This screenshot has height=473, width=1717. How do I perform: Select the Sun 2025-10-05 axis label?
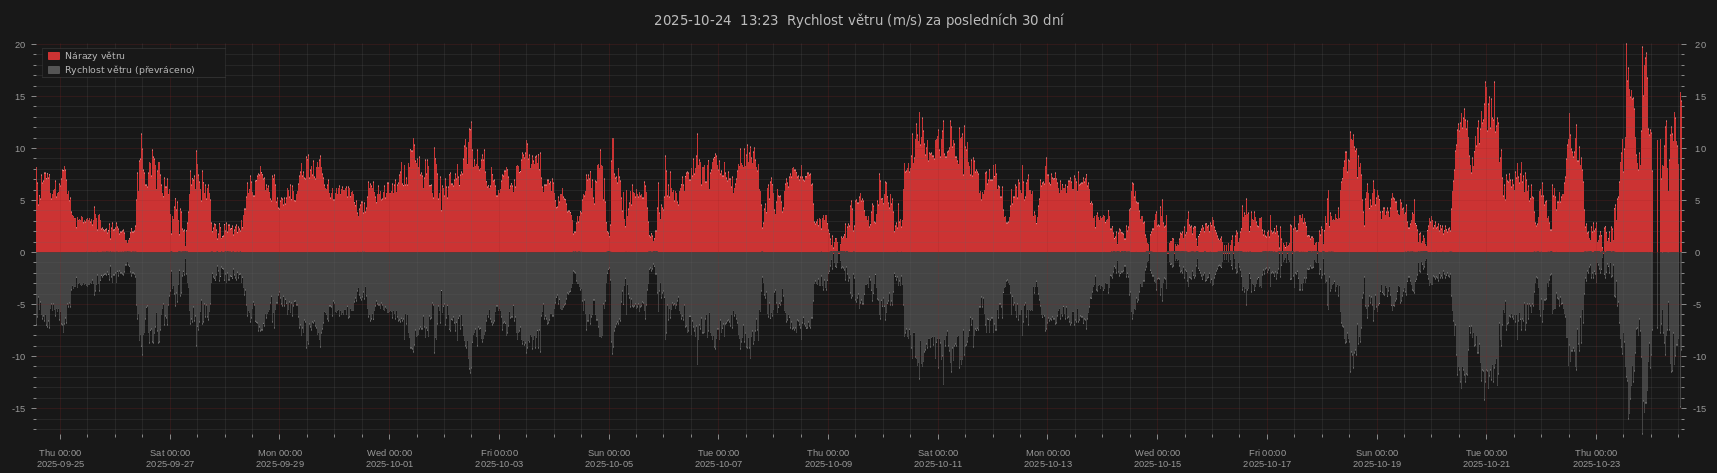pyautogui.click(x=609, y=458)
